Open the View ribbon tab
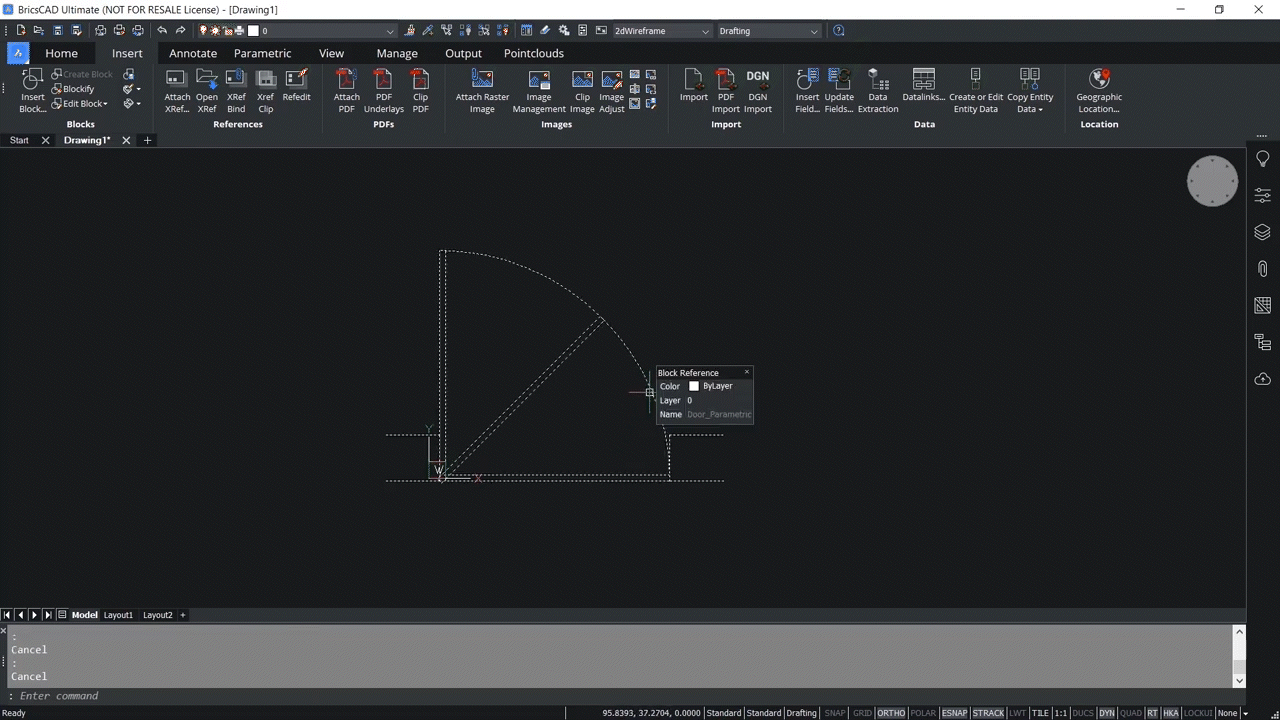The width and height of the screenshot is (1280, 720). pos(331,53)
